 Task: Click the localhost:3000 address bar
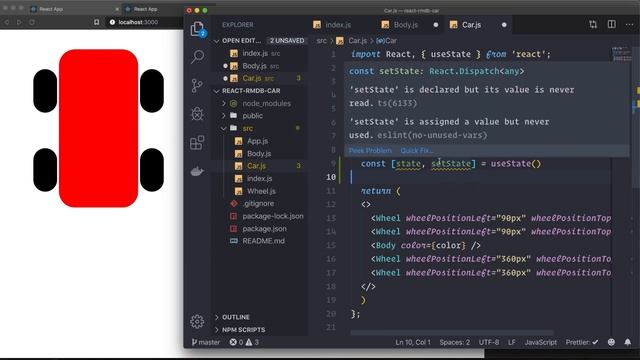[x=138, y=22]
